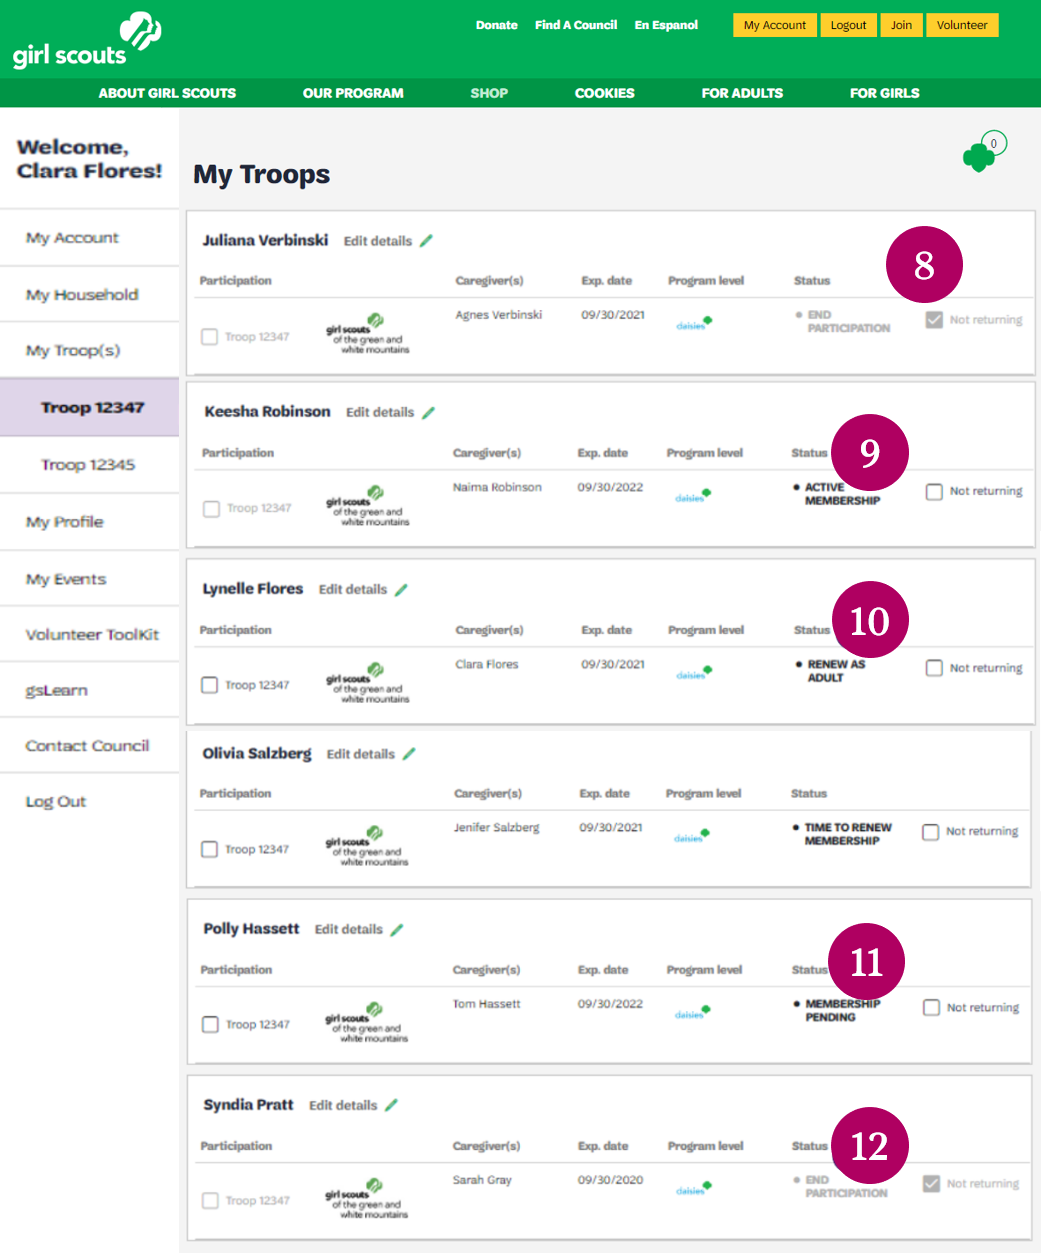
Task: Click the Girl Scouts logo in header
Action: [x=87, y=41]
